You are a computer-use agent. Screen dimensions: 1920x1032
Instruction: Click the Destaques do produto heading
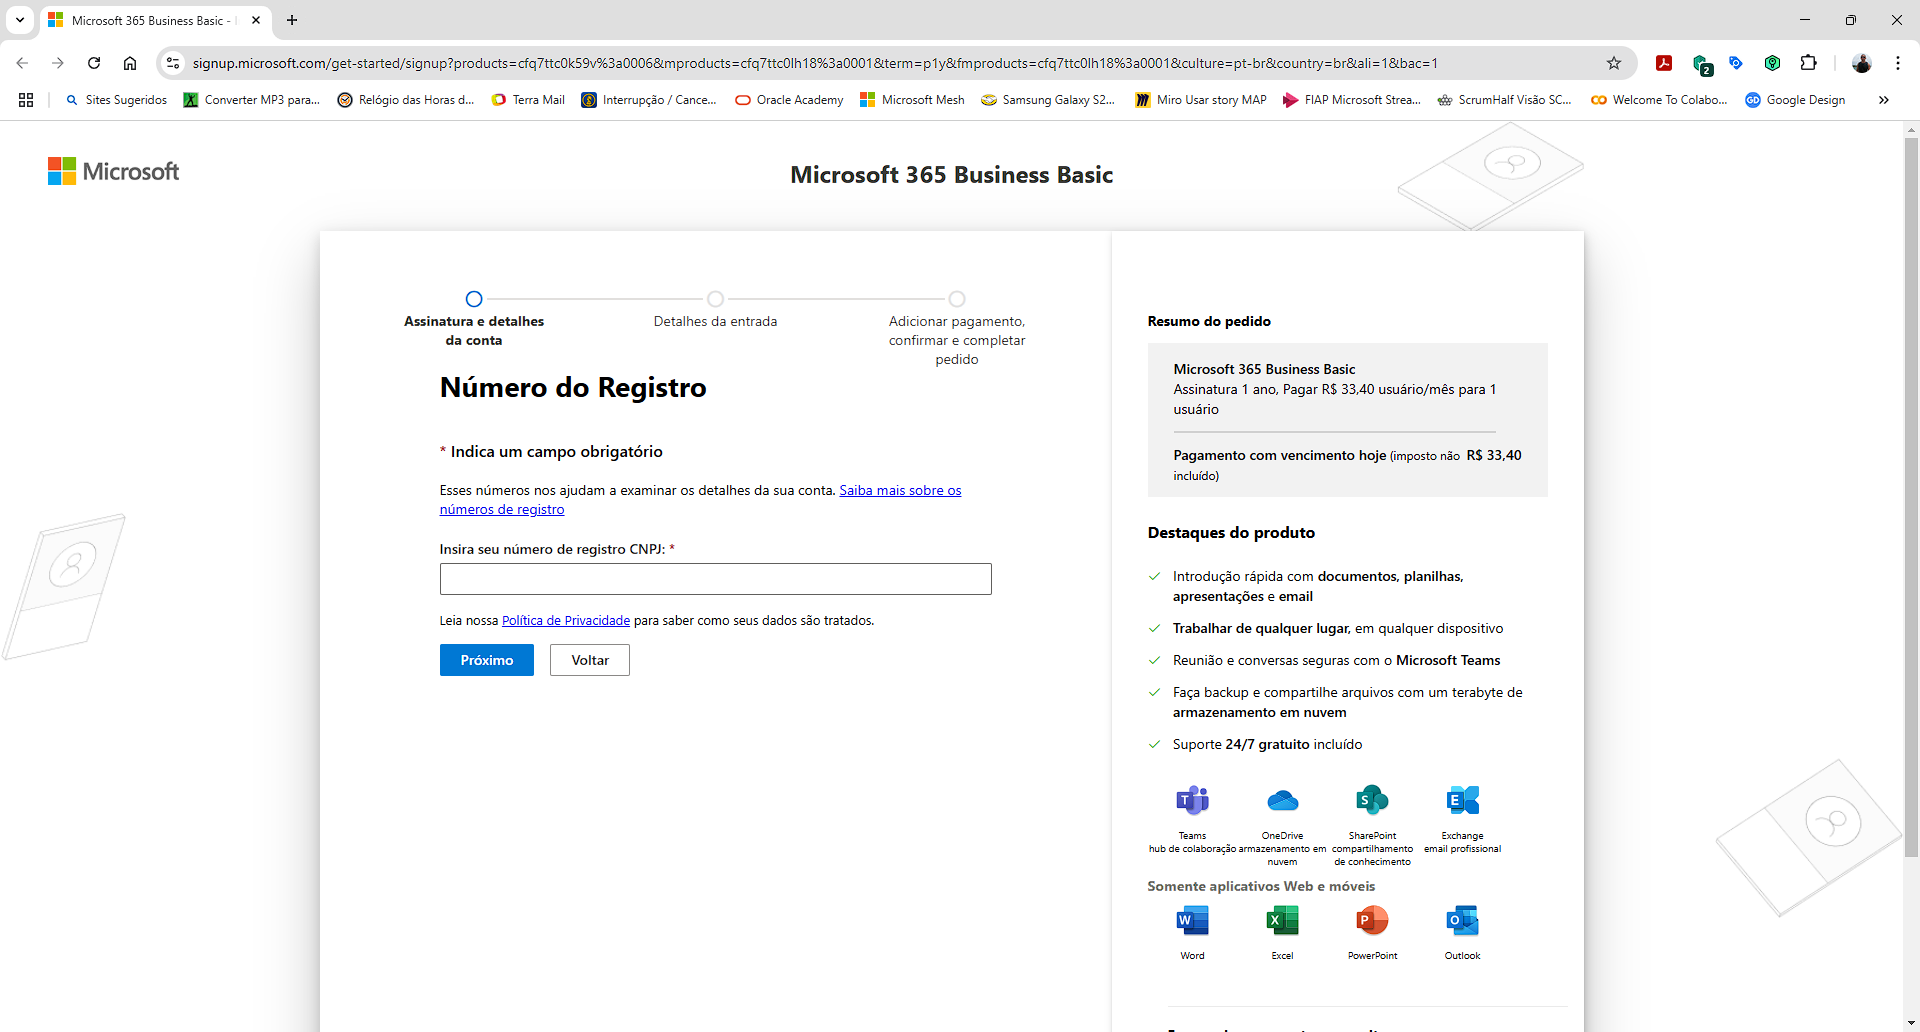point(1231,533)
